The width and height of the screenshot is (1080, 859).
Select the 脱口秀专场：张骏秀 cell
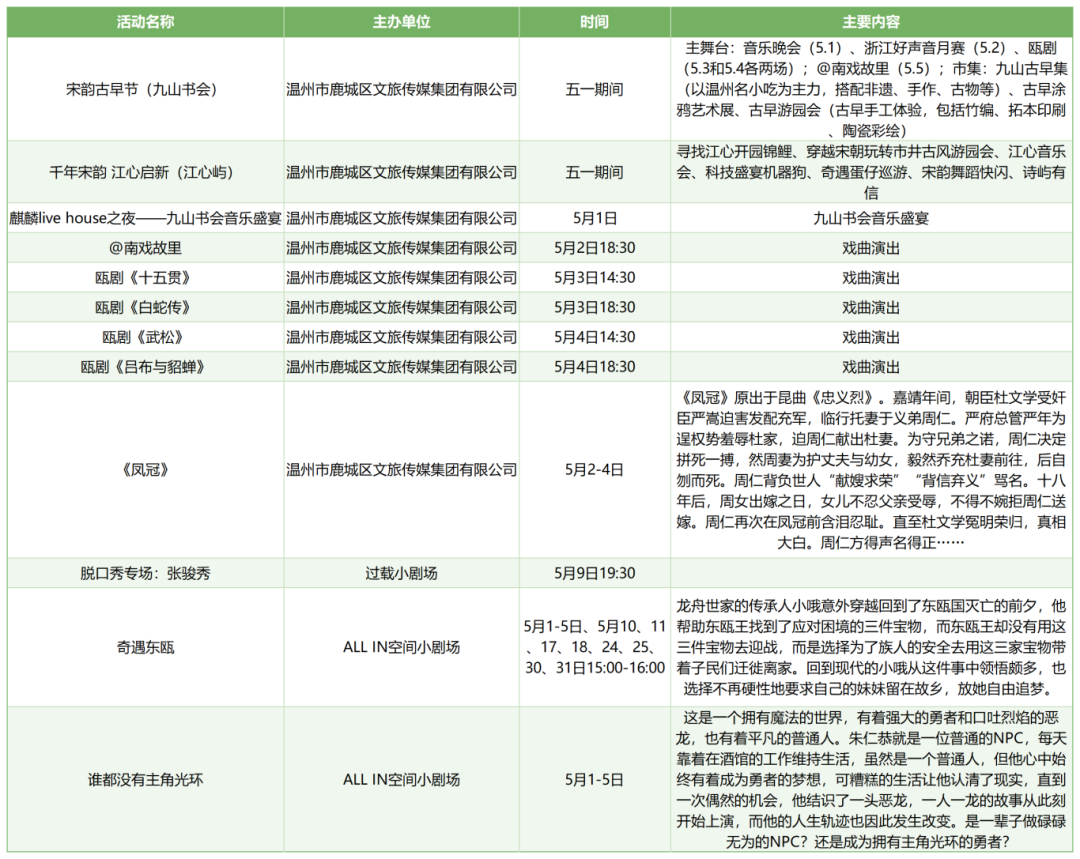(x=145, y=573)
